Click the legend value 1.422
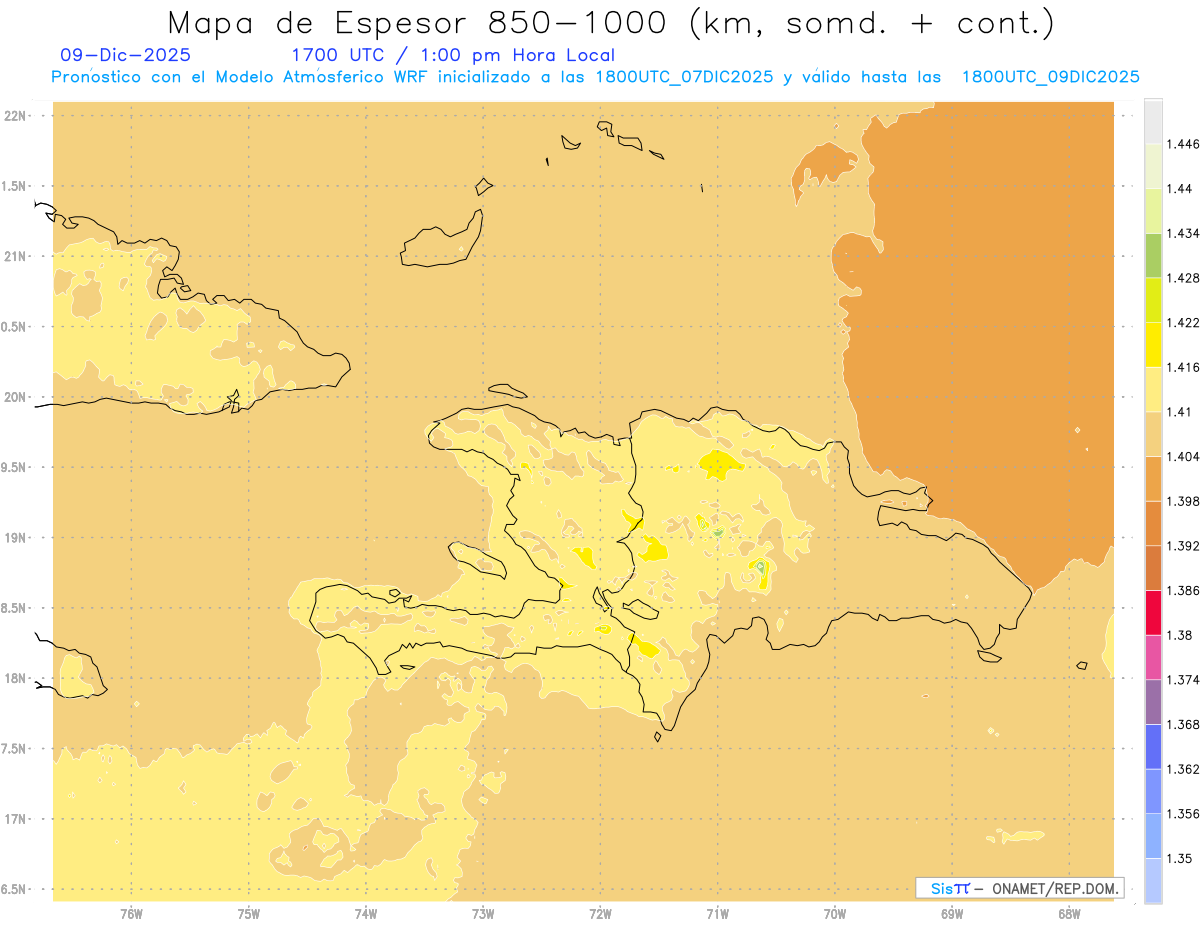The width and height of the screenshot is (1200, 927). 1182,322
